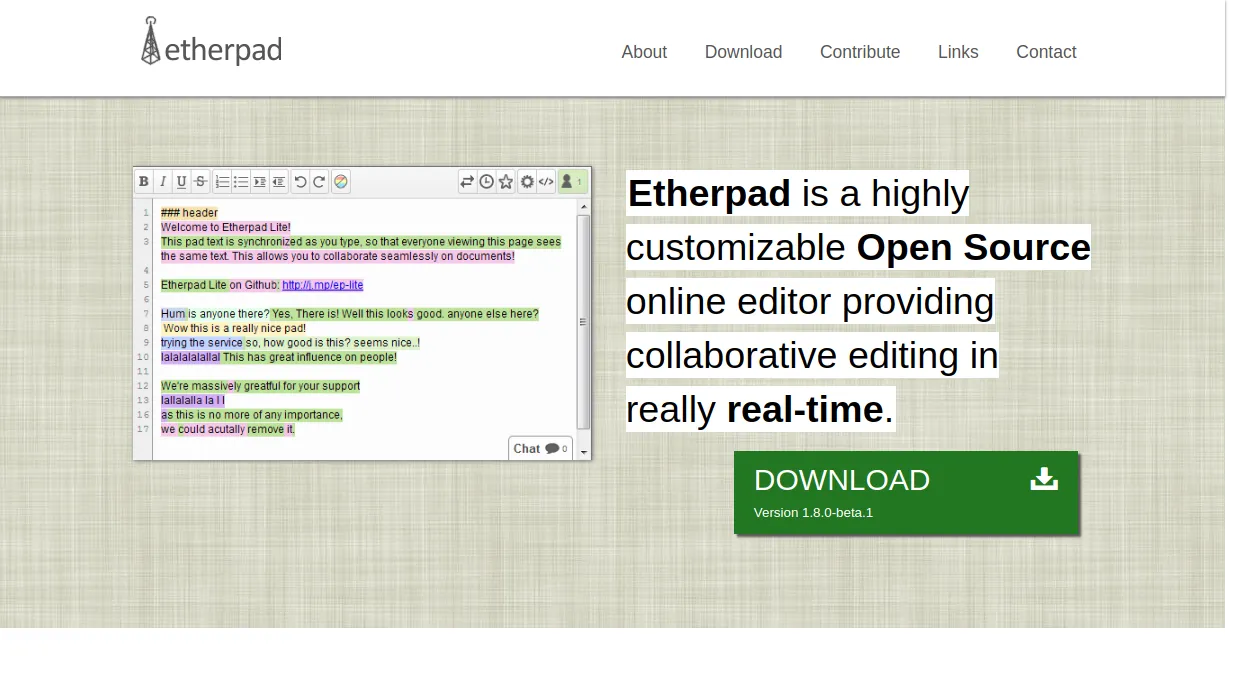This screenshot has height=675, width=1240.
Task: Click the bold "real-time" headline text
Action: (x=805, y=410)
